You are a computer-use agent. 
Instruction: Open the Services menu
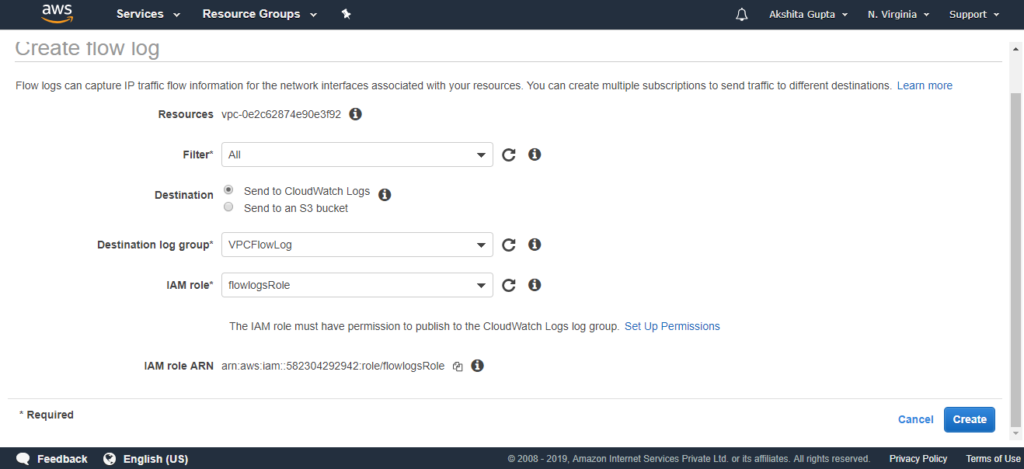point(148,14)
